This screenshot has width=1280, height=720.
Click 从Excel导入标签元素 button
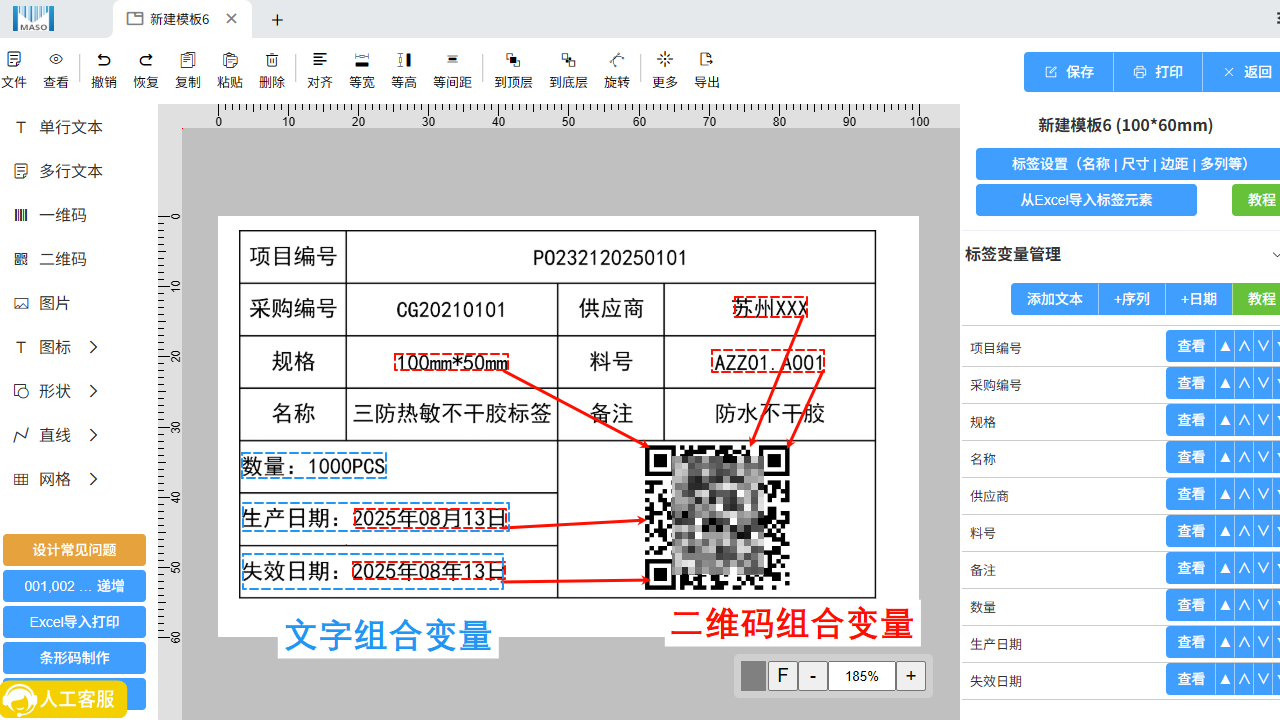[x=1086, y=200]
